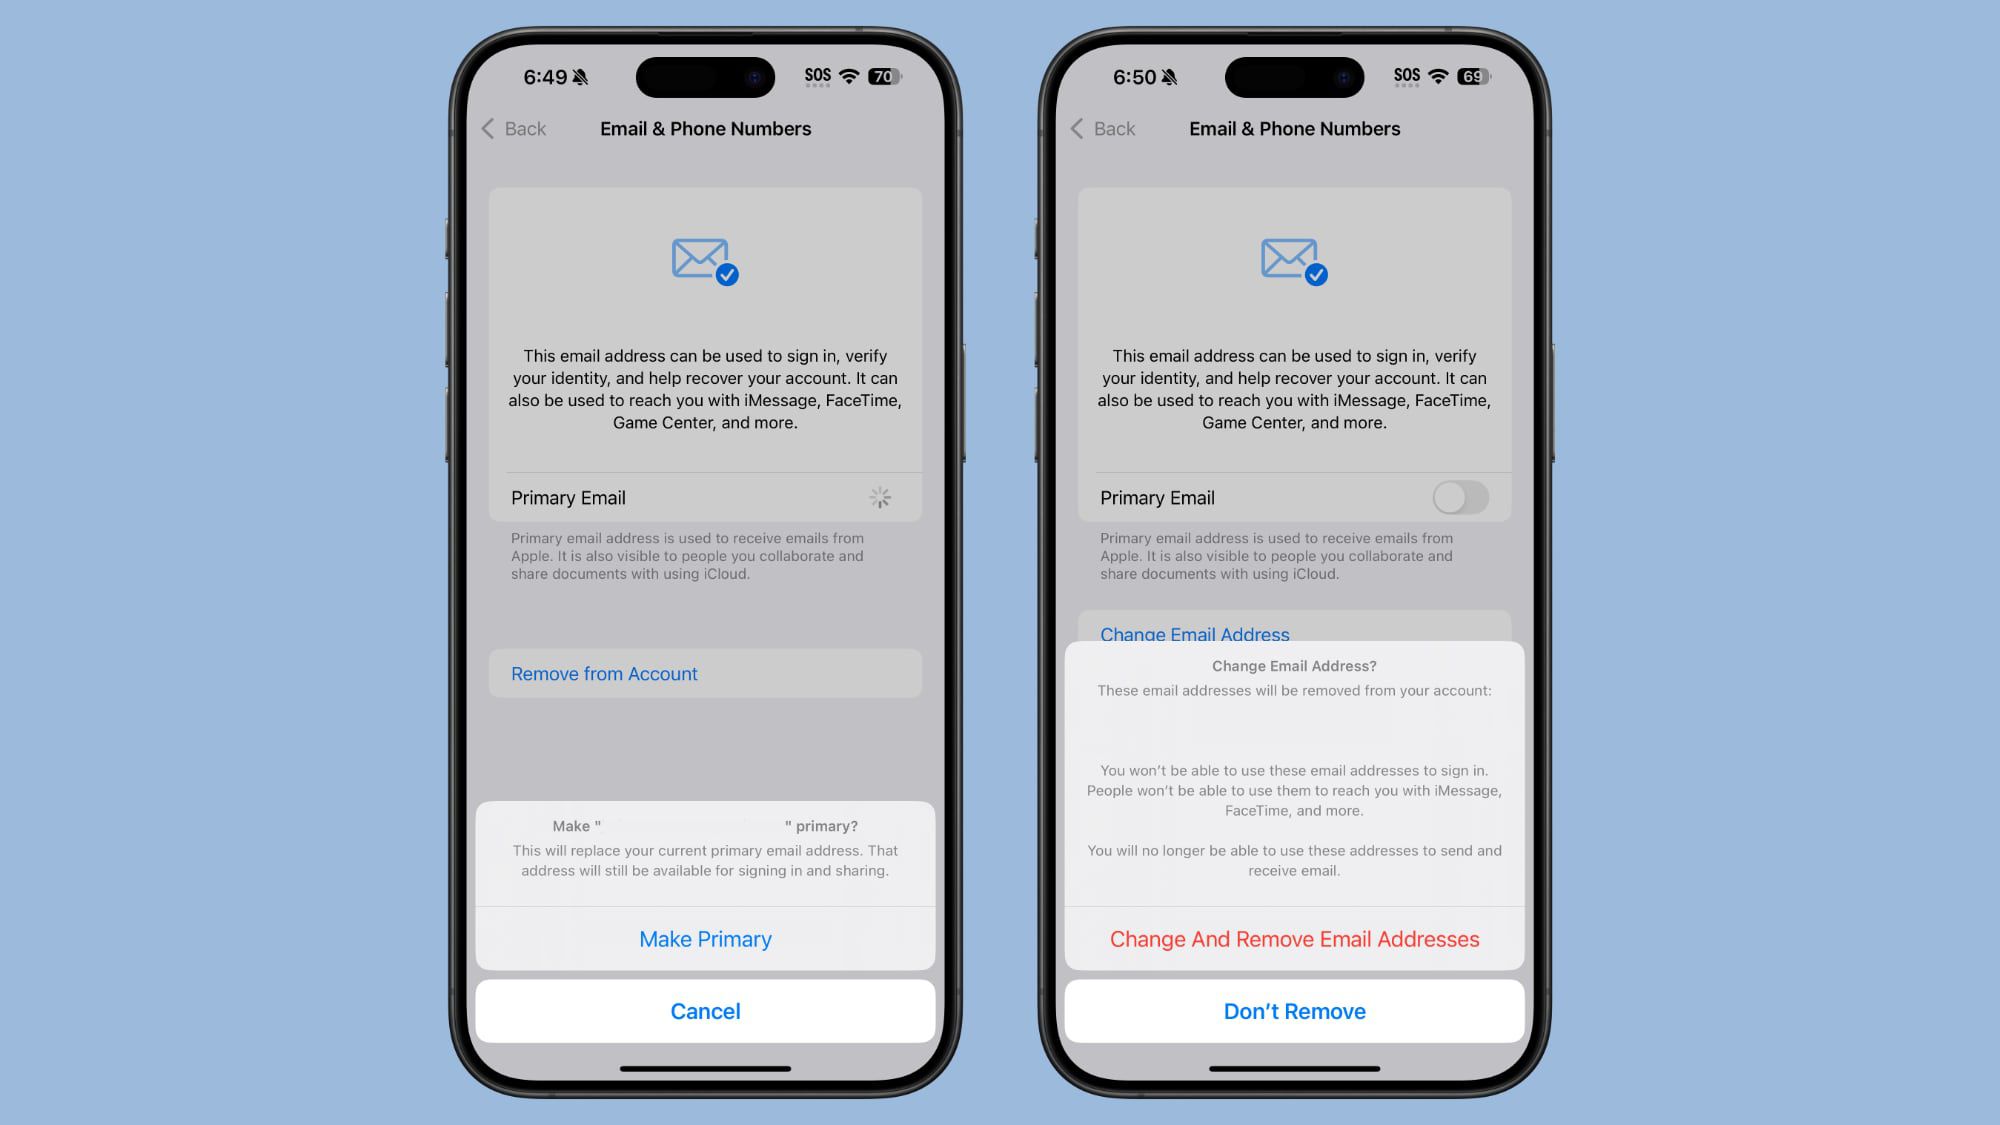Click the verified email checkmark icon (right phone)
This screenshot has height=1125, width=2000.
coord(1317,275)
